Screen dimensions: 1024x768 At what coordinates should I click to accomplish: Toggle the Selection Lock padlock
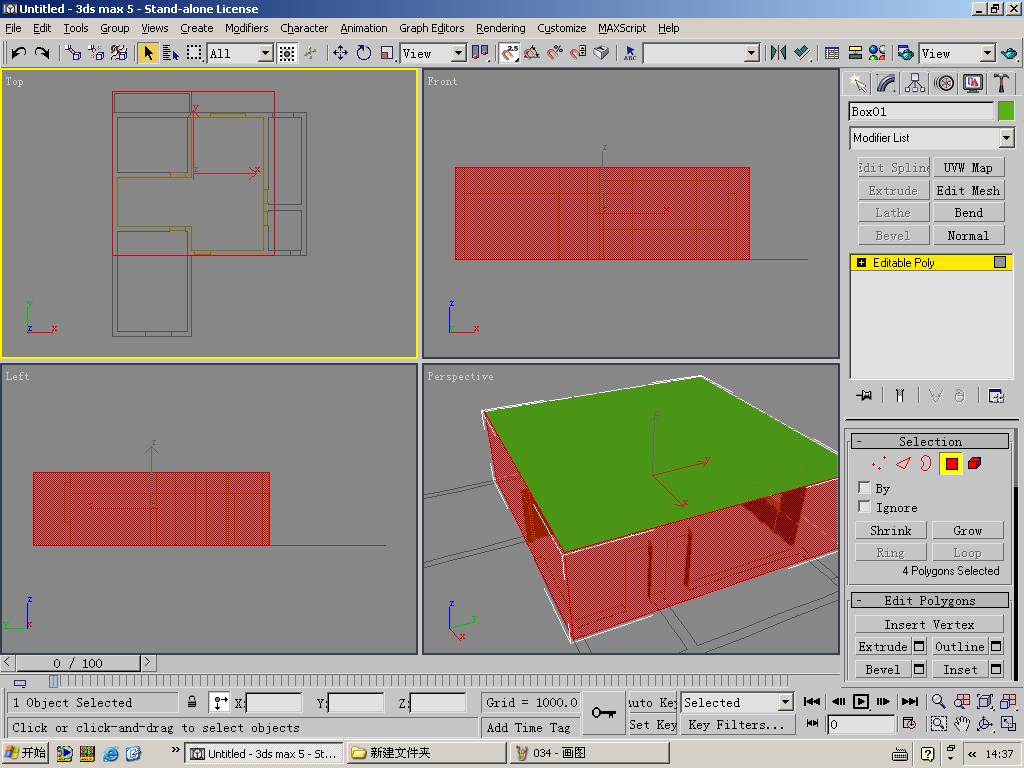click(x=192, y=702)
